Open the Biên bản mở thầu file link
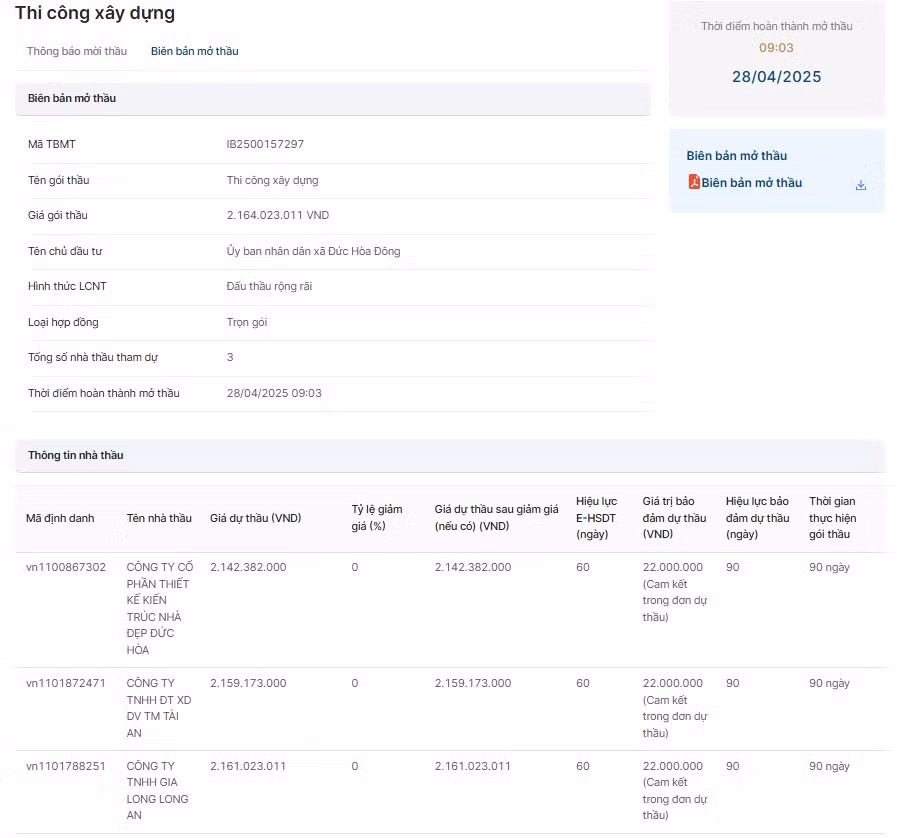This screenshot has width=898, height=838. click(751, 183)
